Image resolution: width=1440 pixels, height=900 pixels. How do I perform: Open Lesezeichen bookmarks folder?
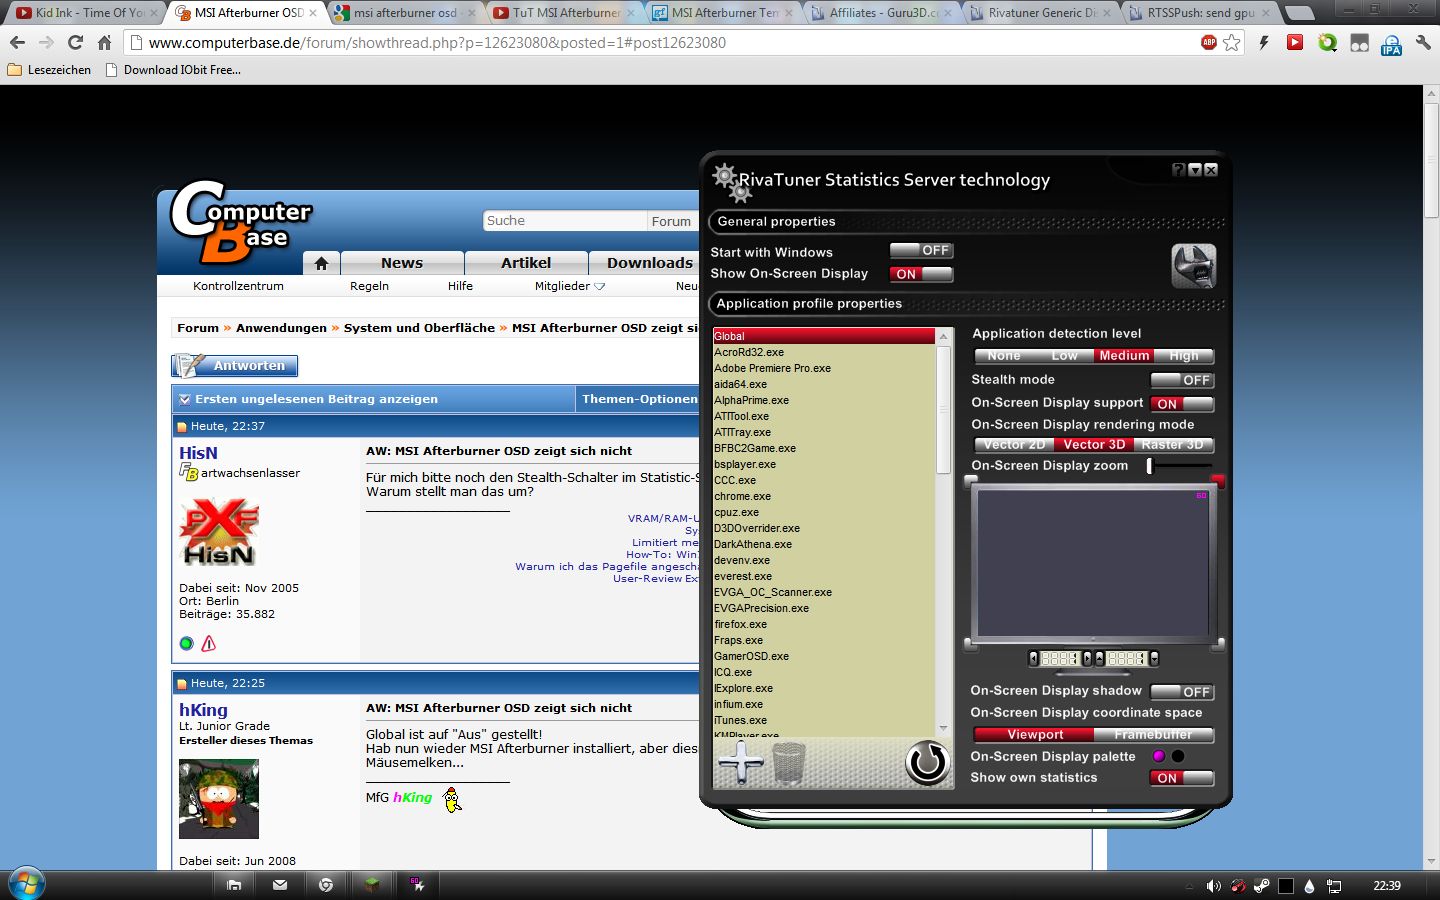tap(49, 70)
